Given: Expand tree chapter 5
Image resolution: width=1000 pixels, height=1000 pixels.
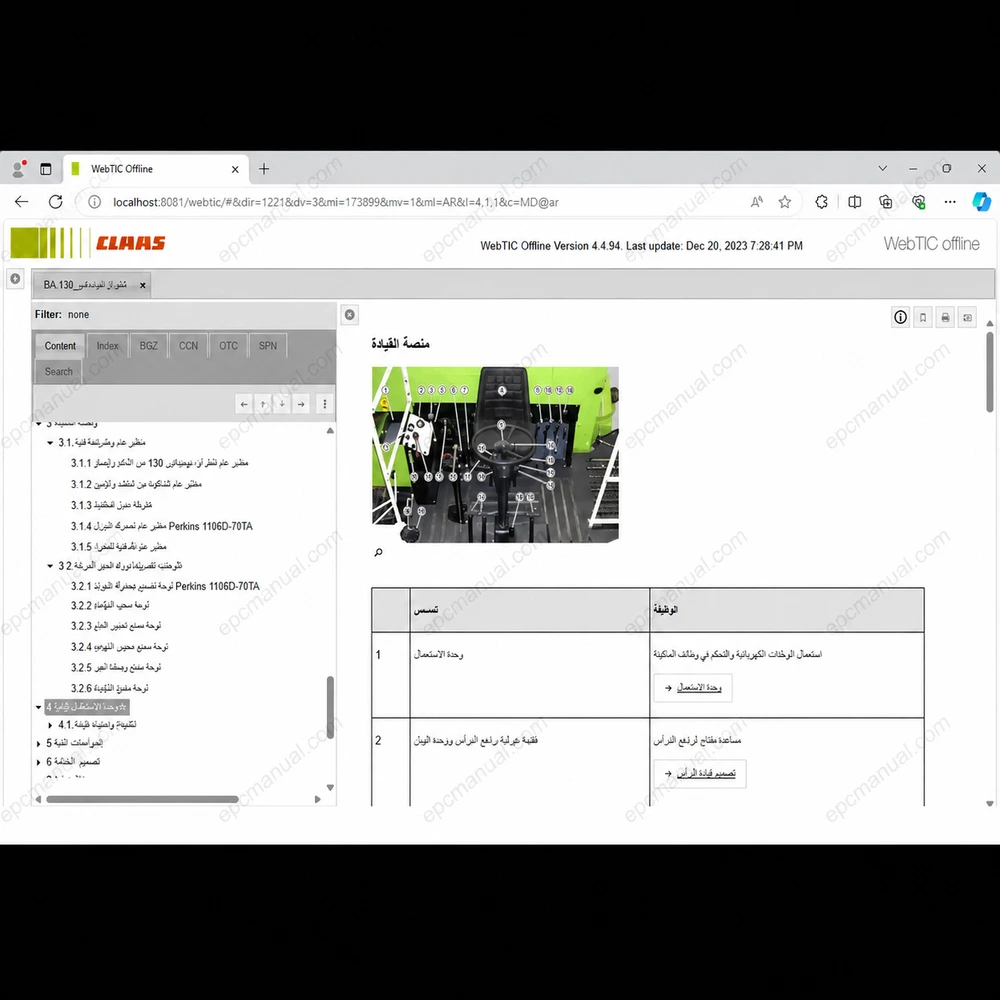Looking at the screenshot, I should 39,744.
